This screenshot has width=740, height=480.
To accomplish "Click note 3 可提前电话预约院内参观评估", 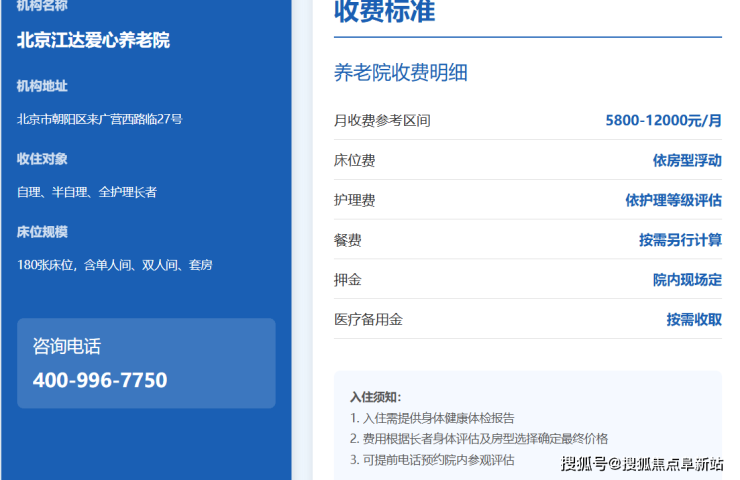I will [432, 460].
